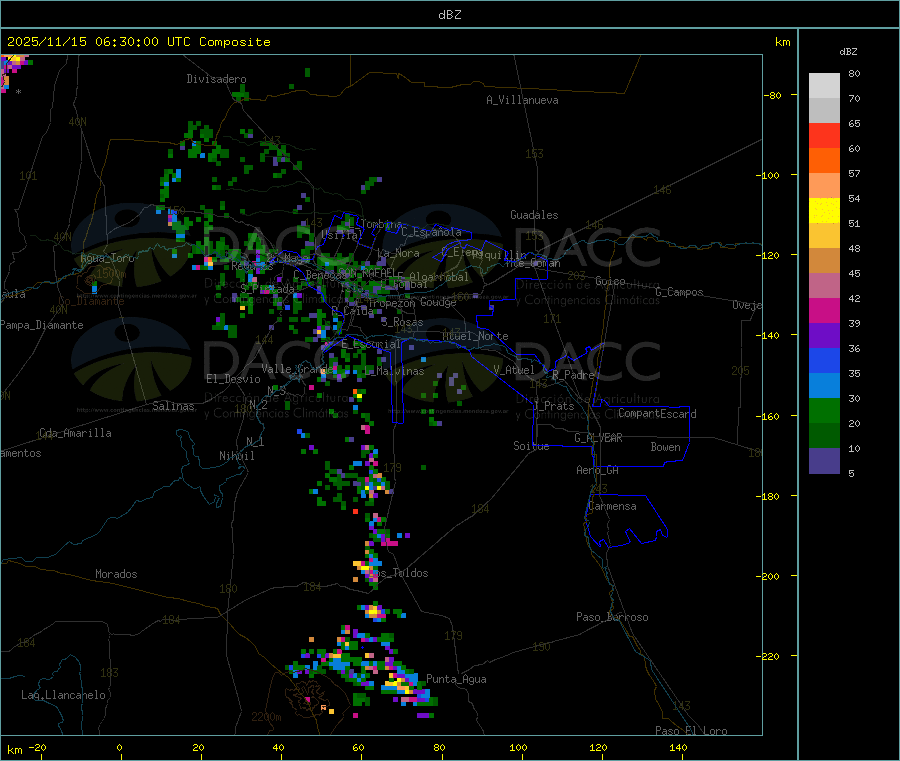The height and width of the screenshot is (761, 900).
Task: Click the purple 36-39 dBZ legend swatch
Action: coord(824,335)
